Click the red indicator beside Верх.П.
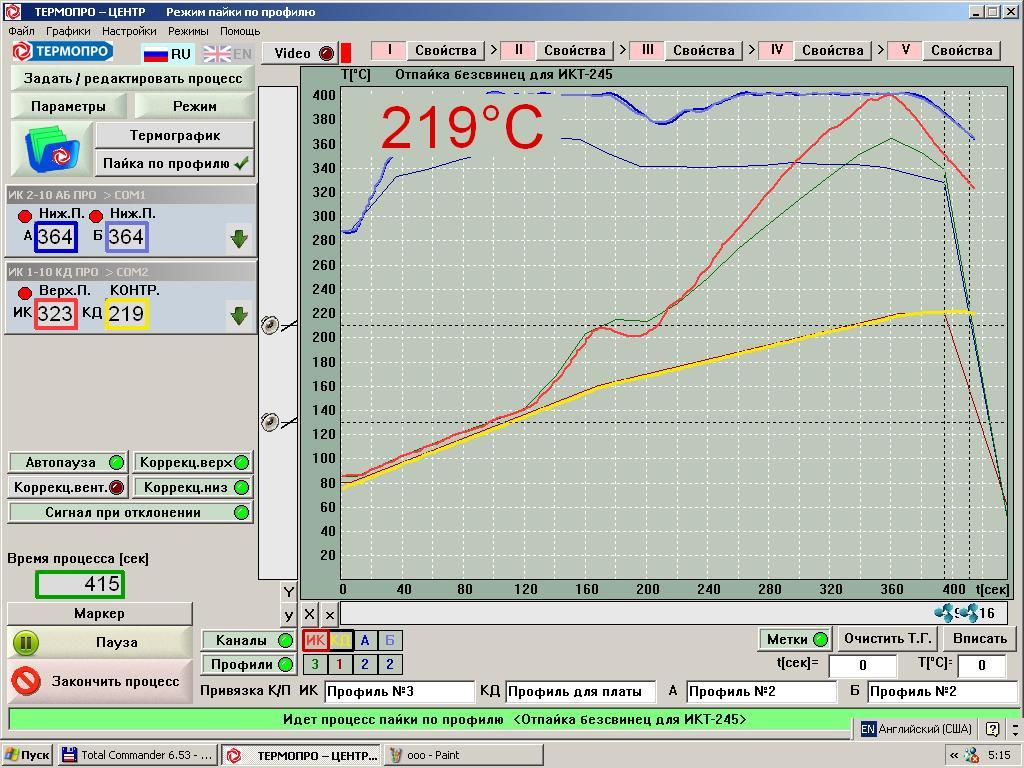This screenshot has width=1024, height=768. click(x=25, y=293)
